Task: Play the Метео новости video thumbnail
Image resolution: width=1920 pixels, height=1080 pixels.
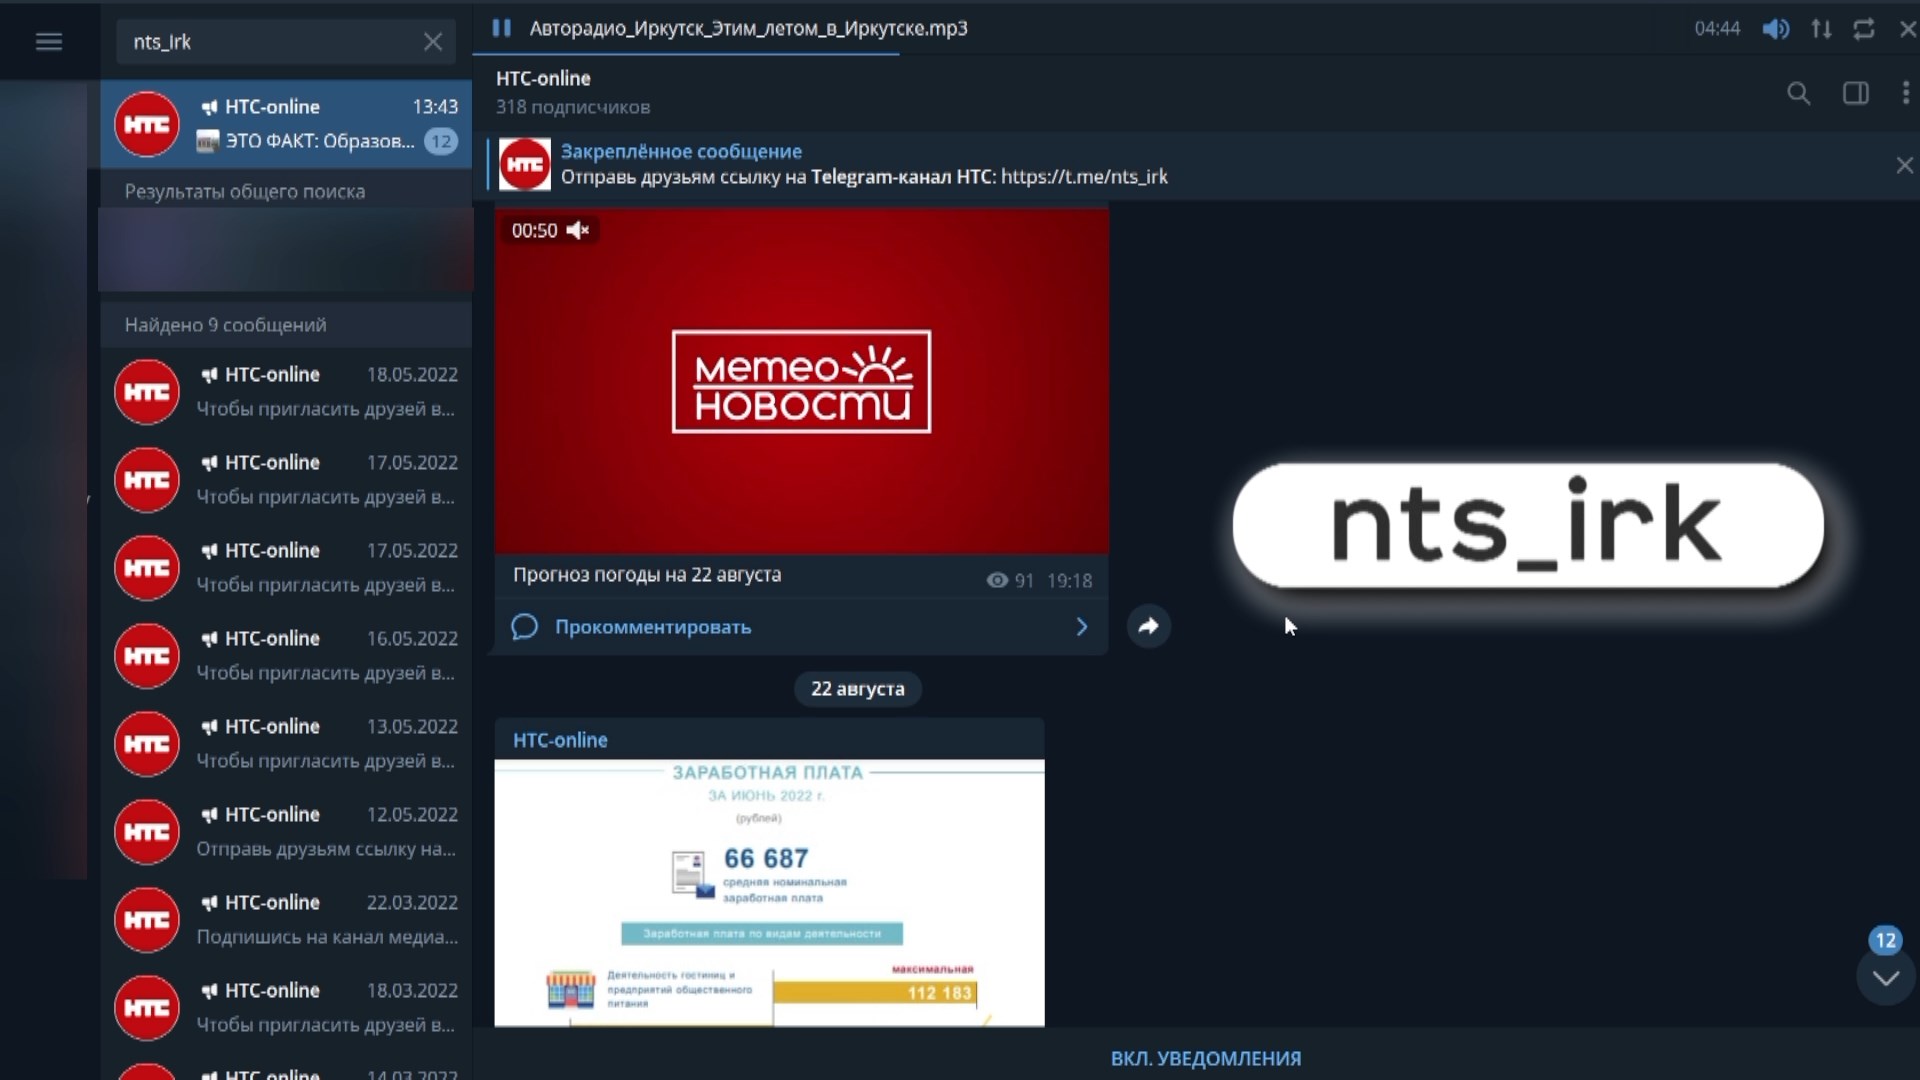Action: pyautogui.click(x=801, y=381)
